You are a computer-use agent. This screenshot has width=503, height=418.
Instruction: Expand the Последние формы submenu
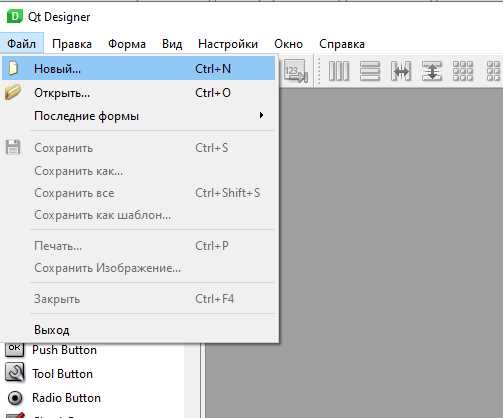pos(139,116)
